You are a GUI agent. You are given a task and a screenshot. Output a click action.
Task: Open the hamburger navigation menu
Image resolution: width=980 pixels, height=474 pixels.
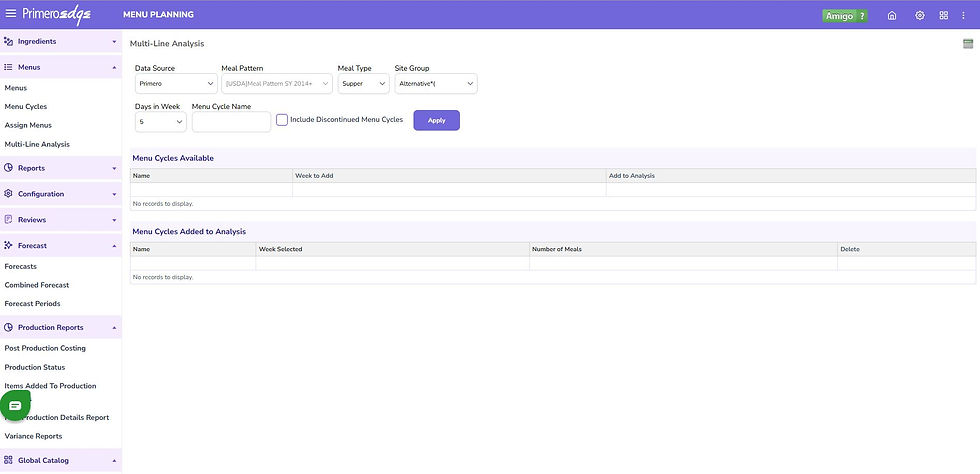coord(11,14)
